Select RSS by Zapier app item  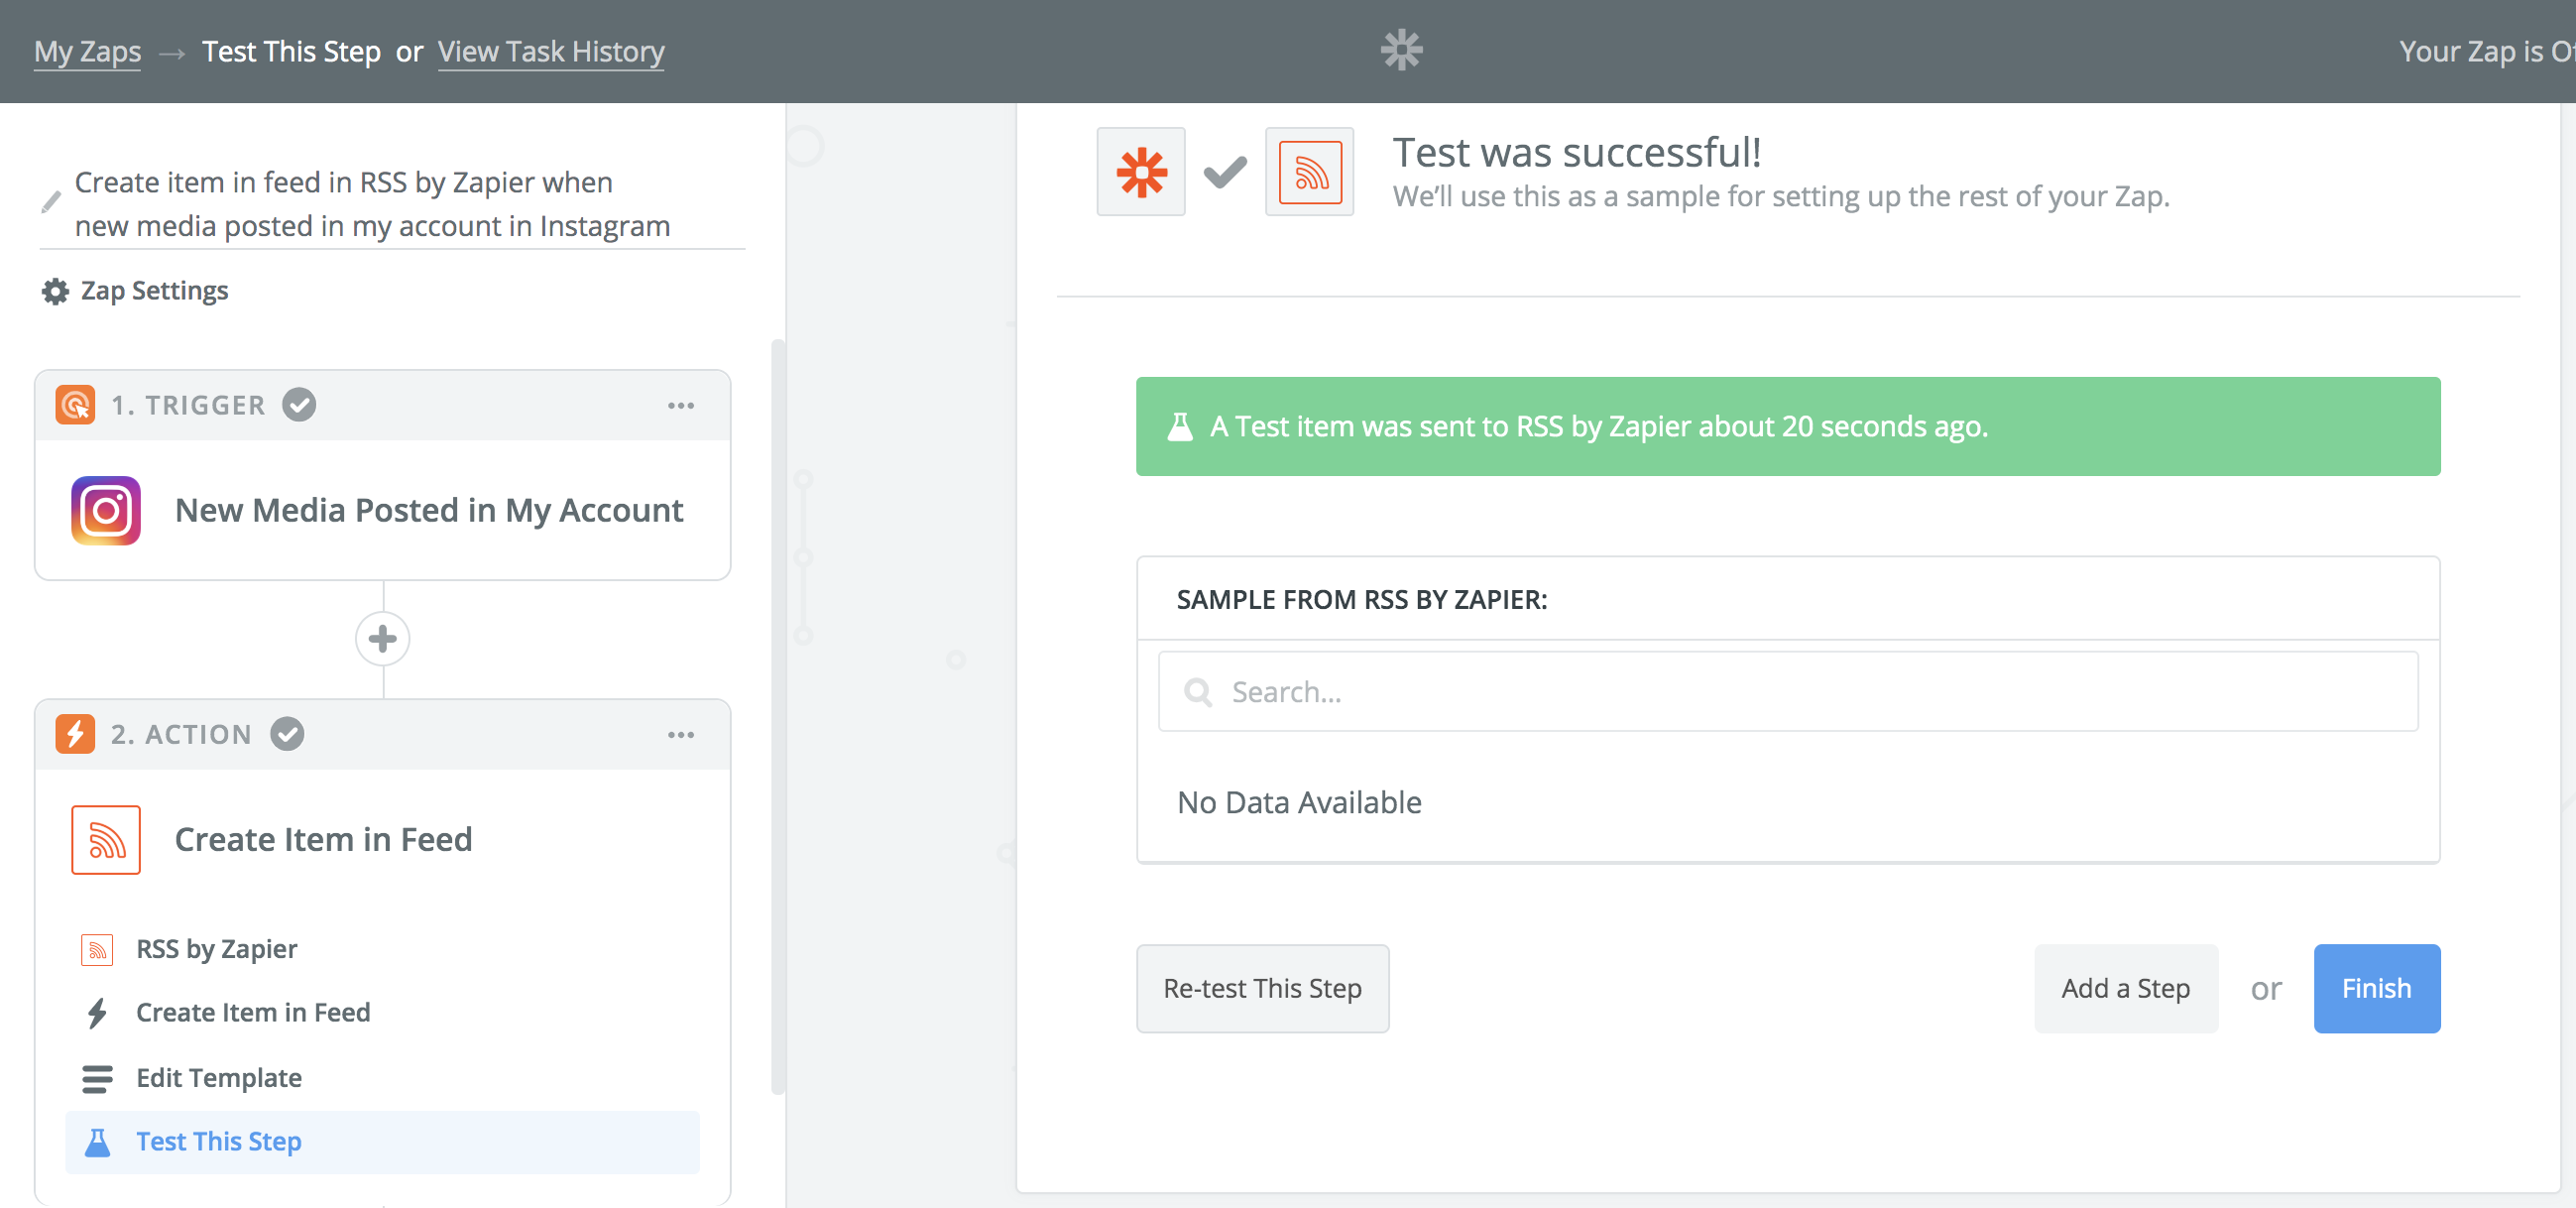point(217,948)
